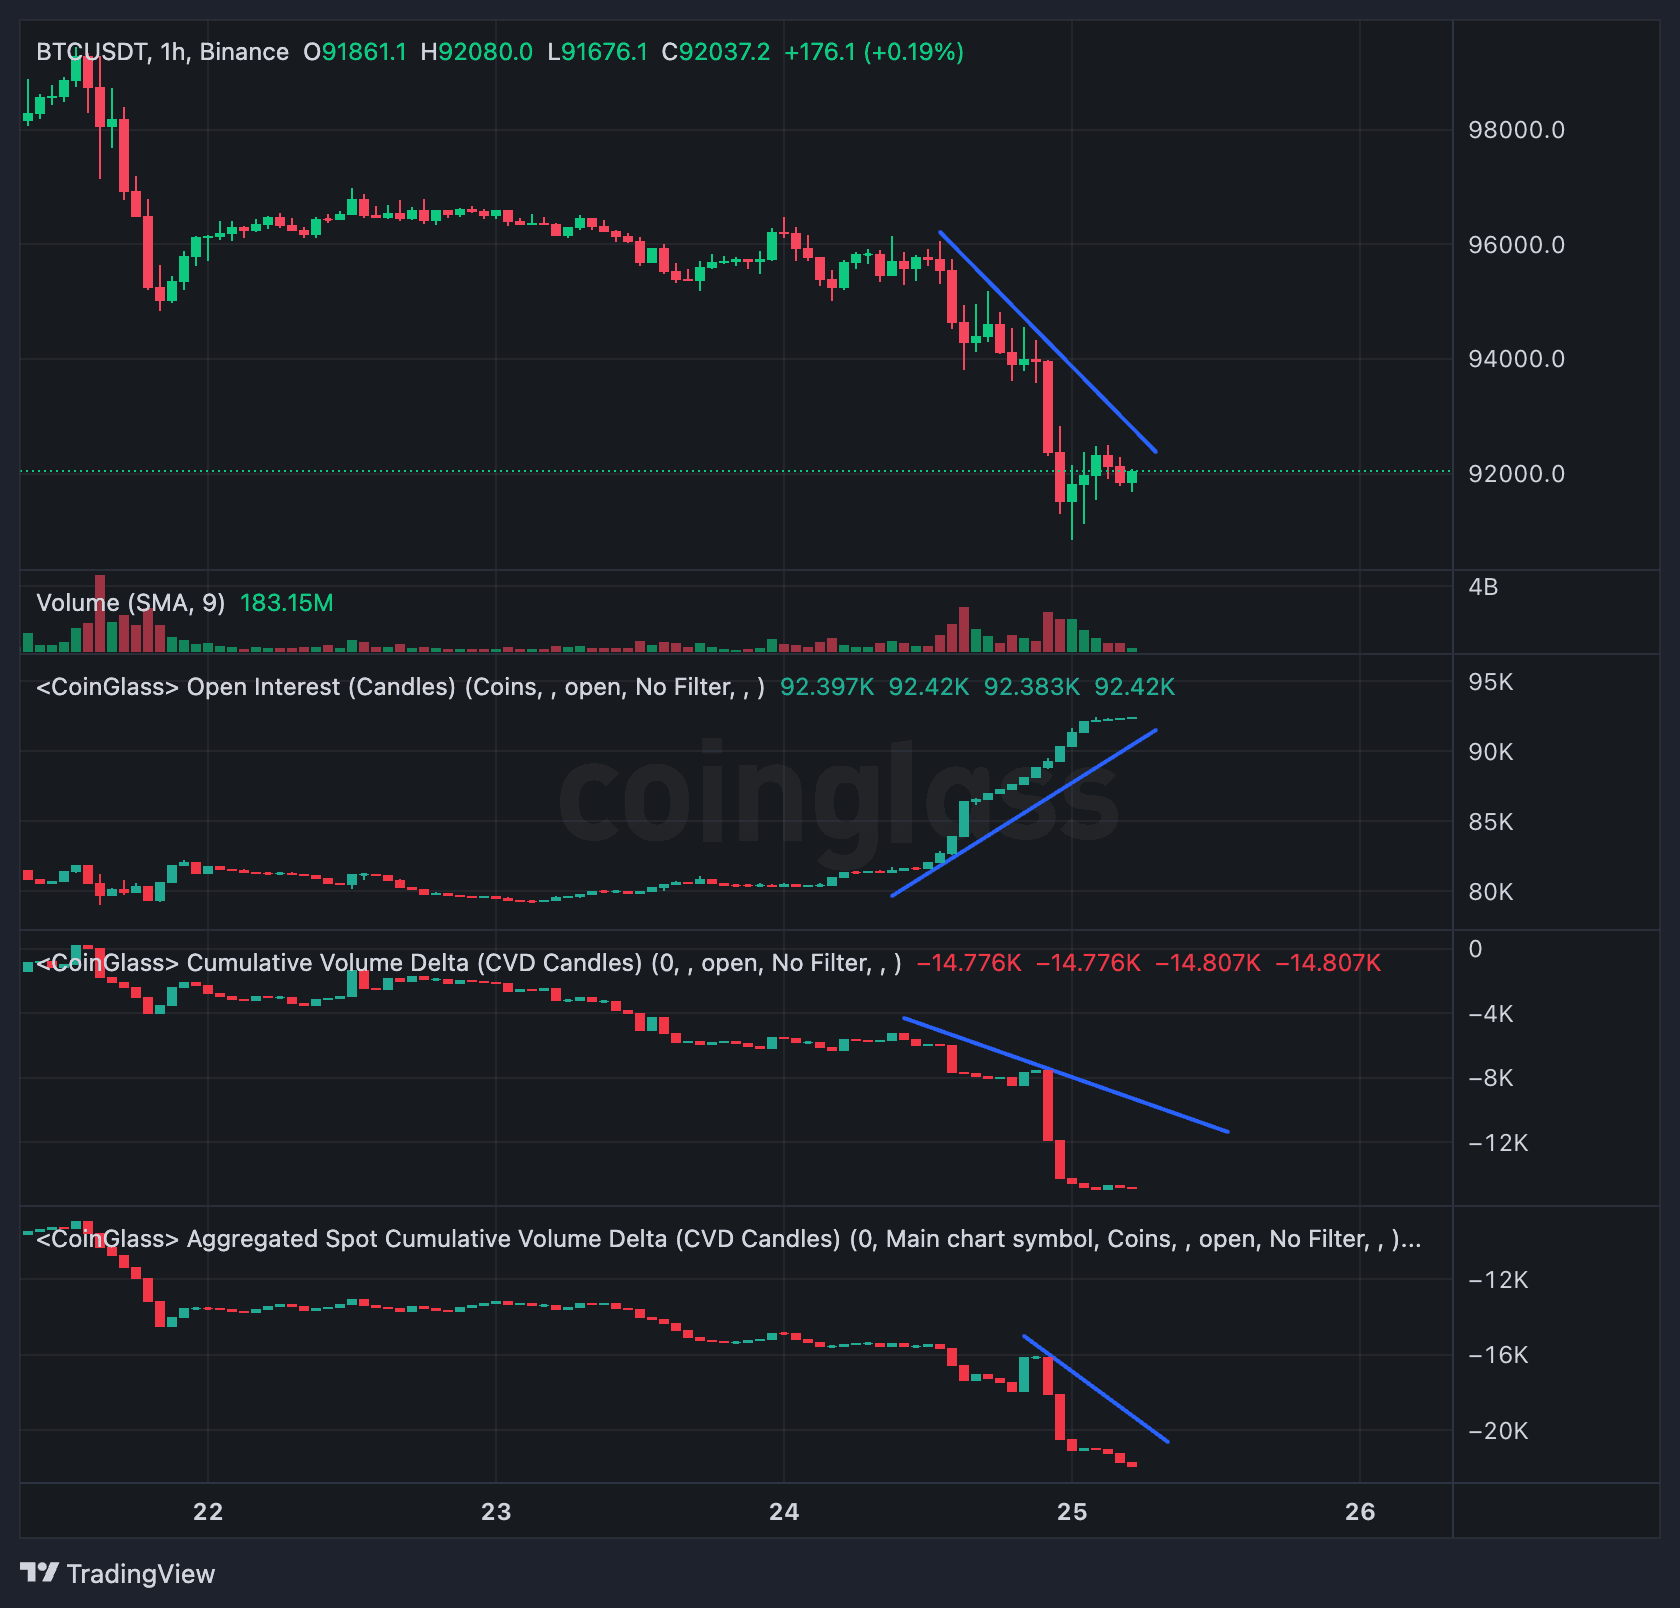This screenshot has width=1680, height=1608.
Task: Click the Volume (SMA, 9) indicator label
Action: tap(131, 603)
